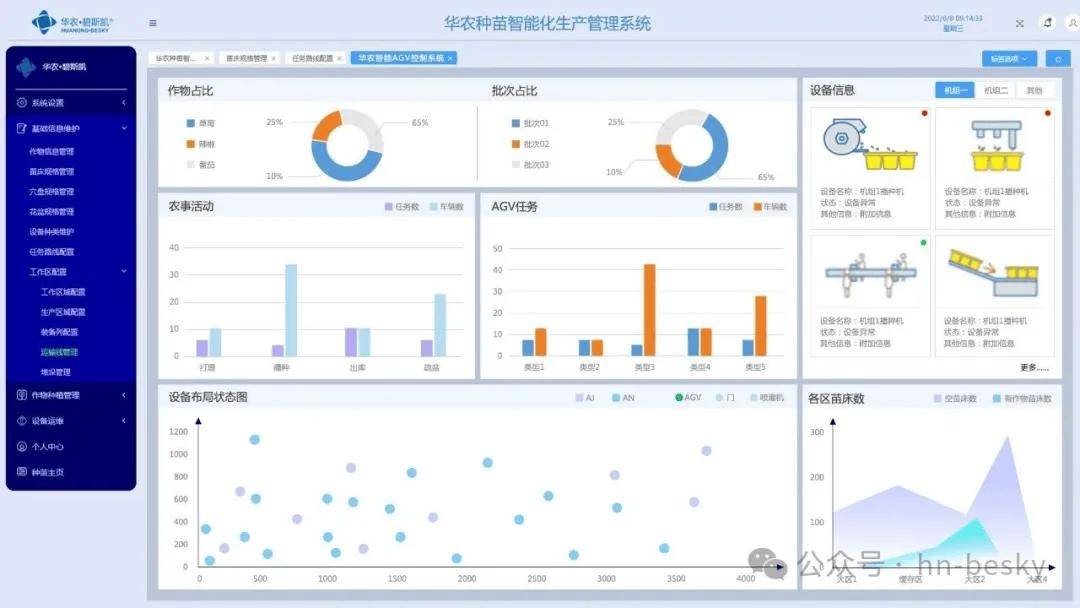Click the AJ legend entry in 设备布局状态图
The image size is (1080, 608).
[x=585, y=398]
